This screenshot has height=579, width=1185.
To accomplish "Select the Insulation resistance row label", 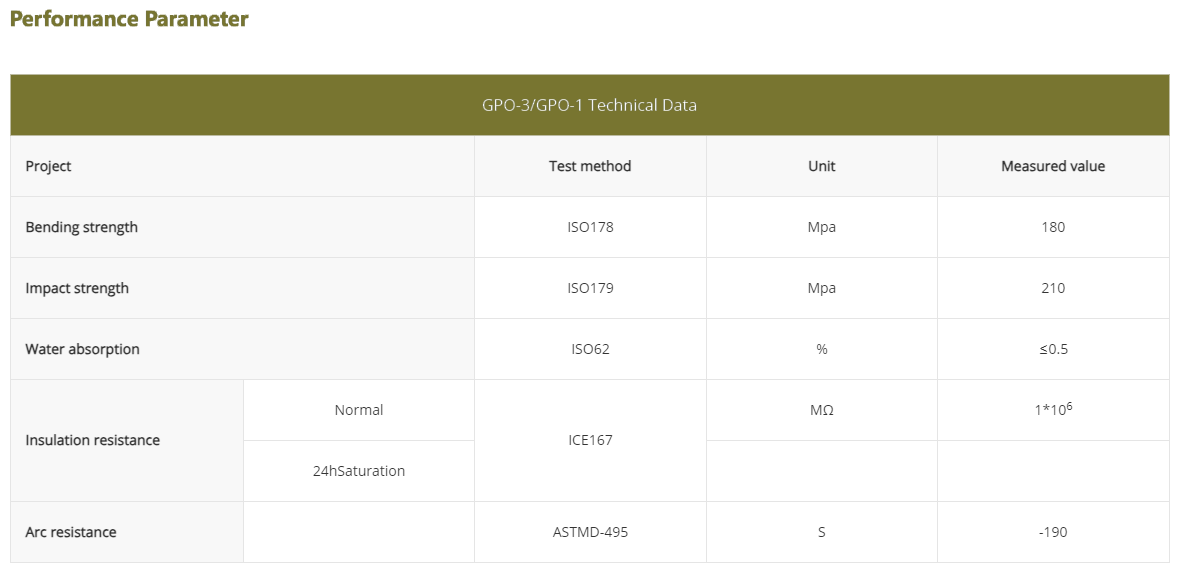I will tap(92, 440).
